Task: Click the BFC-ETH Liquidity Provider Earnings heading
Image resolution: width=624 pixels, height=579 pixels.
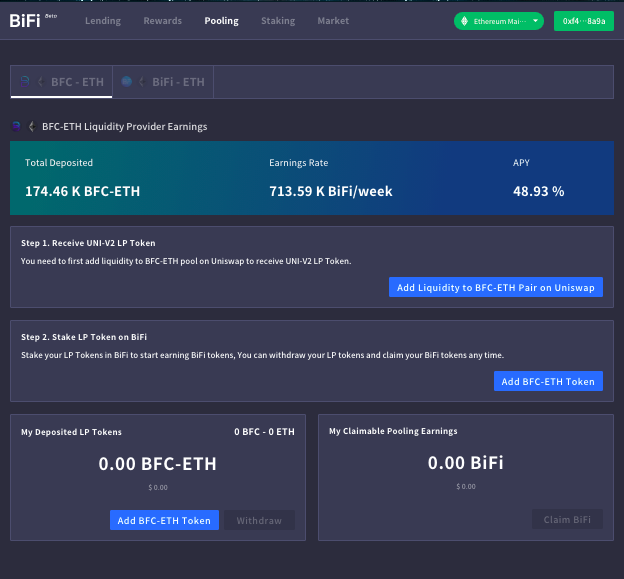Action: pos(125,127)
